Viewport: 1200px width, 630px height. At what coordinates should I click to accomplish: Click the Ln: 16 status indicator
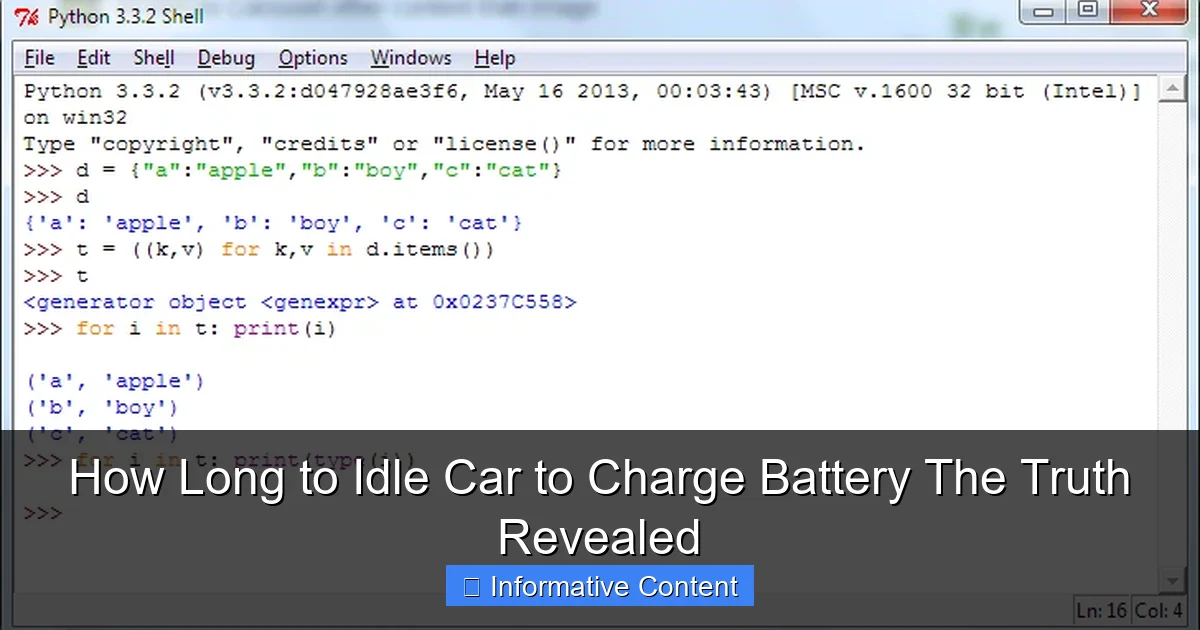[1100, 610]
